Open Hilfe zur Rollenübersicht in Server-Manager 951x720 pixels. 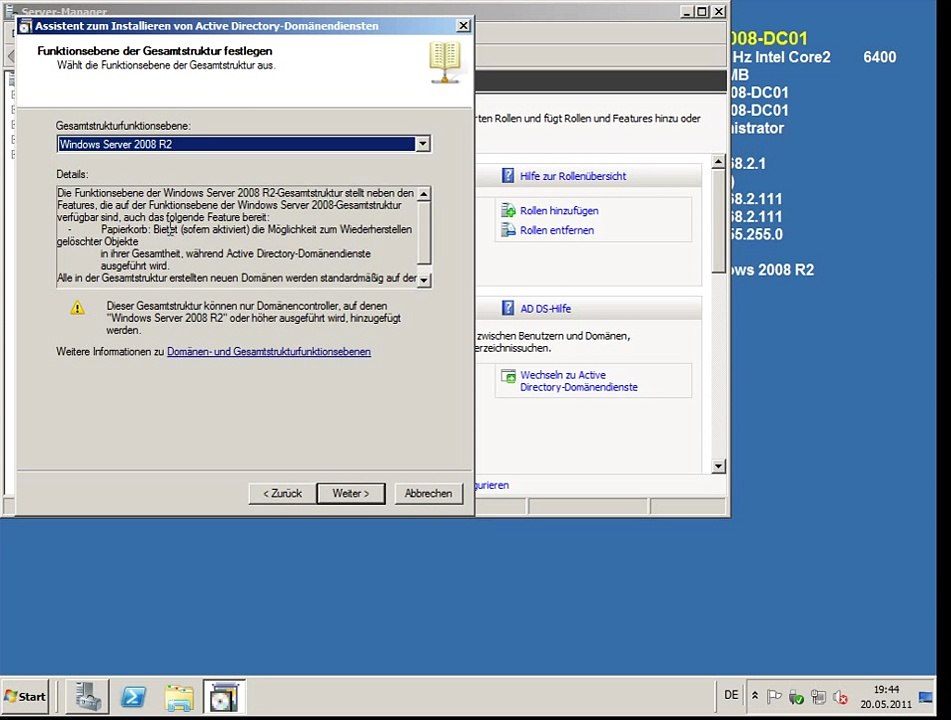pyautogui.click(x=573, y=176)
